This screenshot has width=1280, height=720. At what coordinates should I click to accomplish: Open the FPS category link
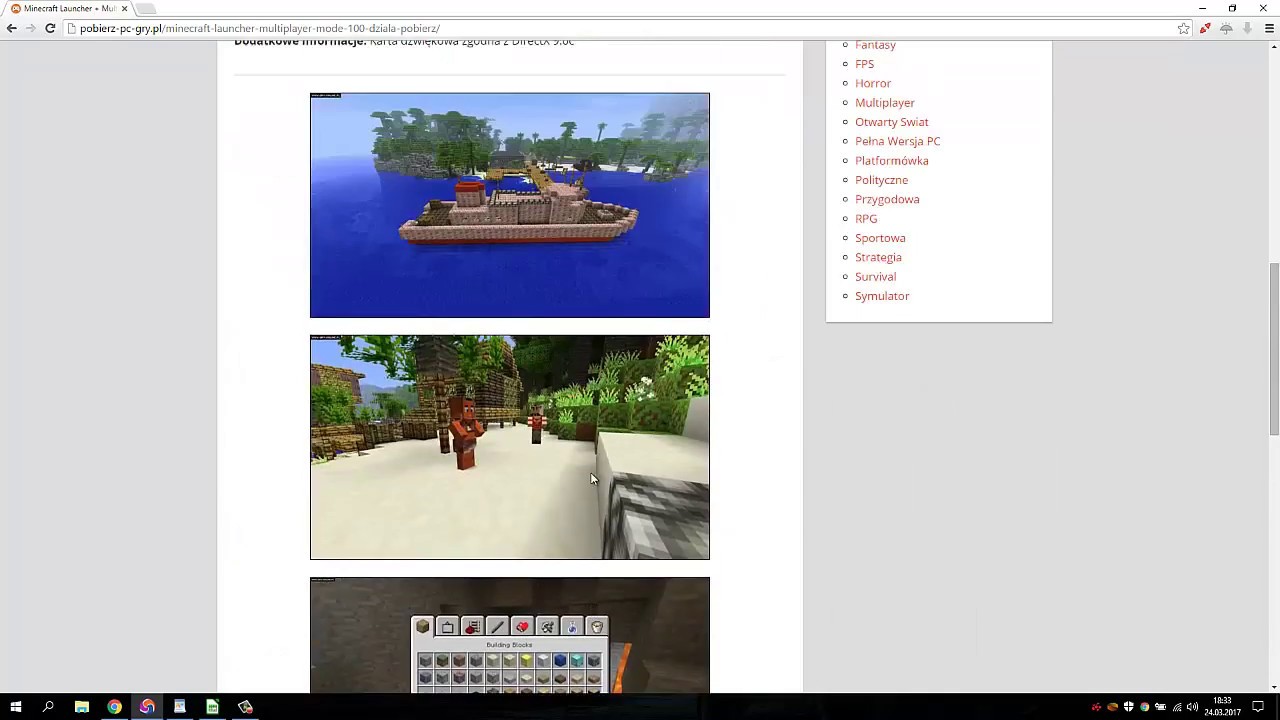pyautogui.click(x=864, y=64)
